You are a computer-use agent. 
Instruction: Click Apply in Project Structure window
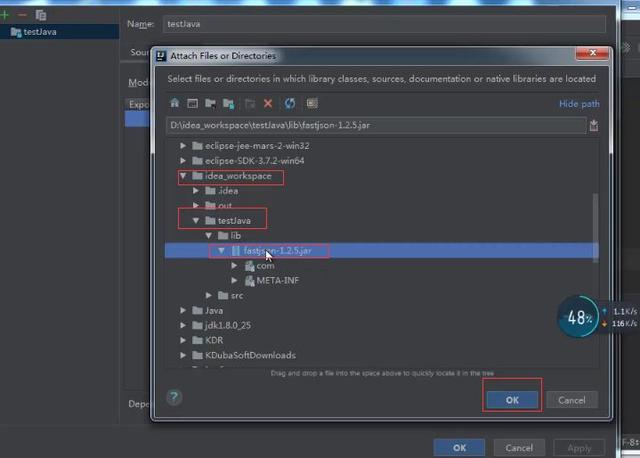579,448
